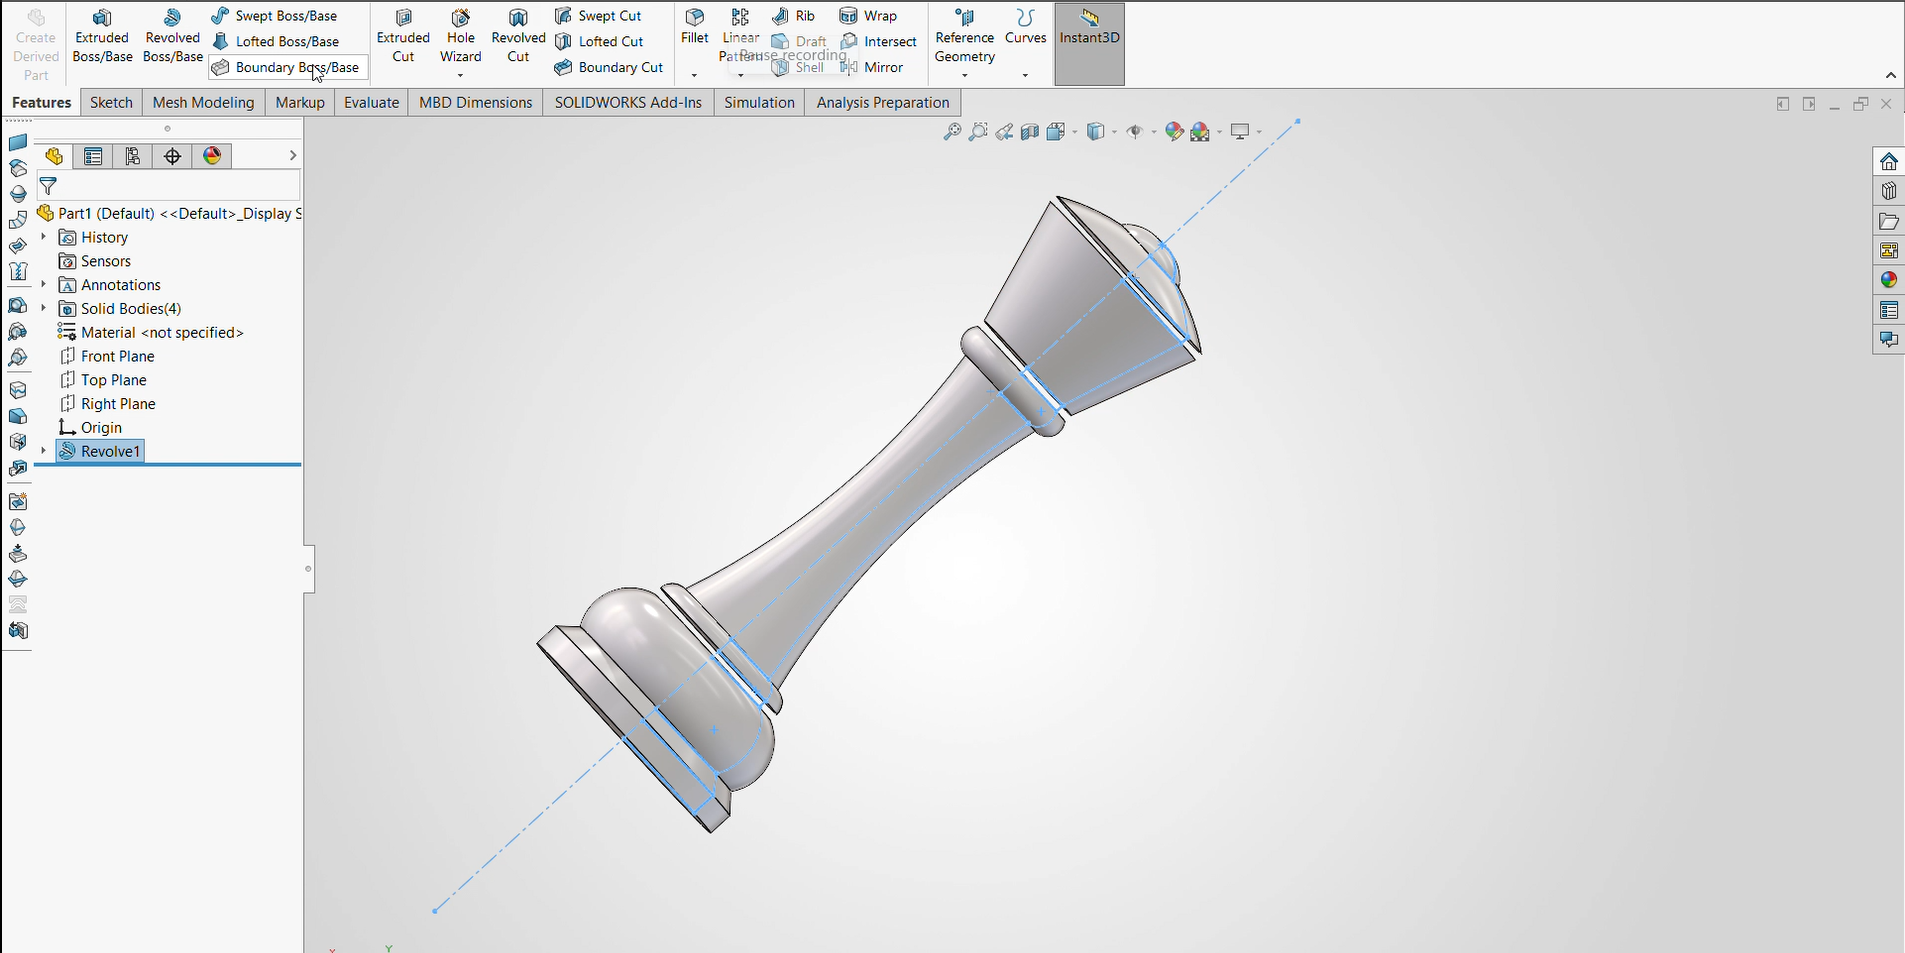Click the Zoom to Fit icon
The height and width of the screenshot is (953, 1905).
(952, 131)
